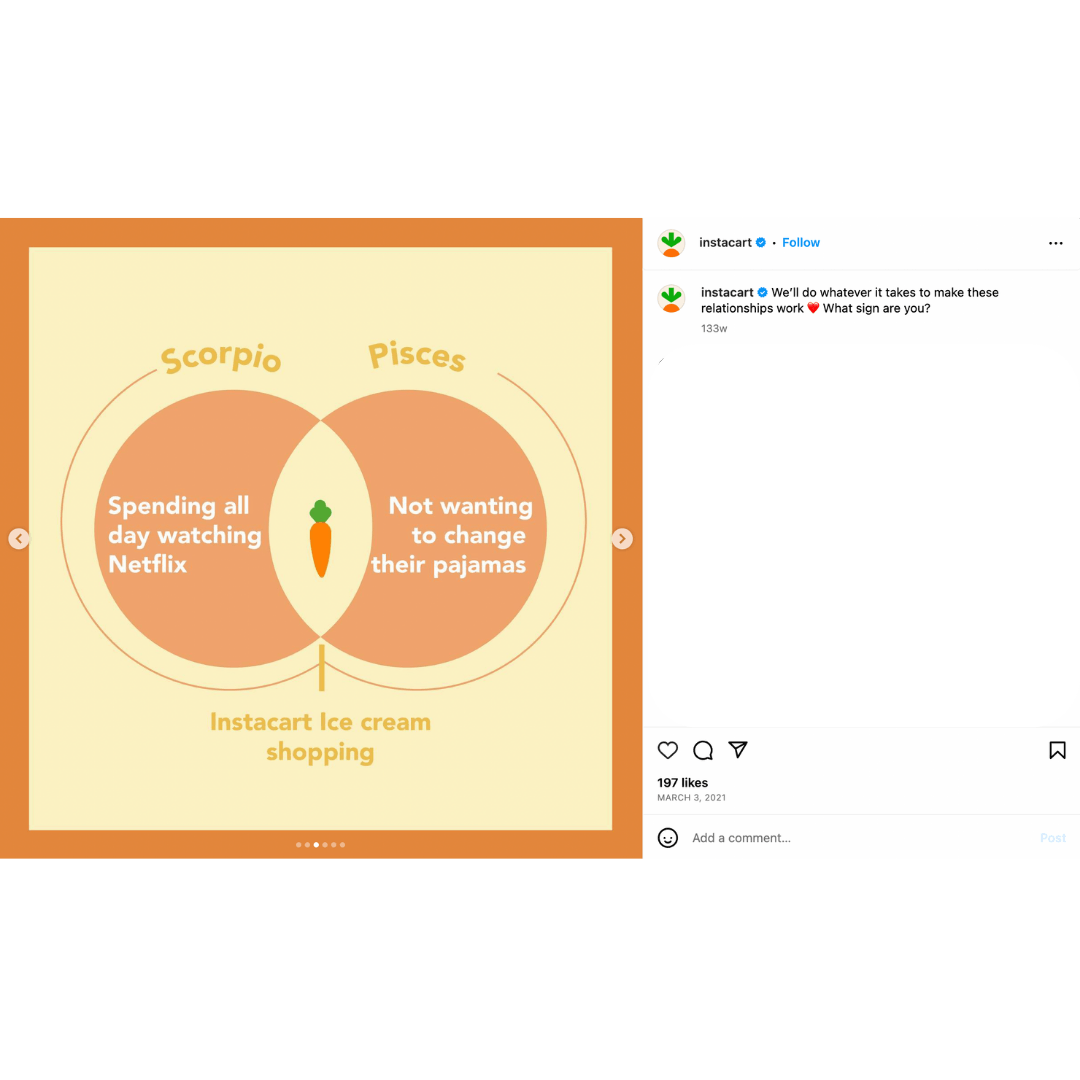
Task: Click the 'Instacart Ice cream shopping' text
Action: 321,737
